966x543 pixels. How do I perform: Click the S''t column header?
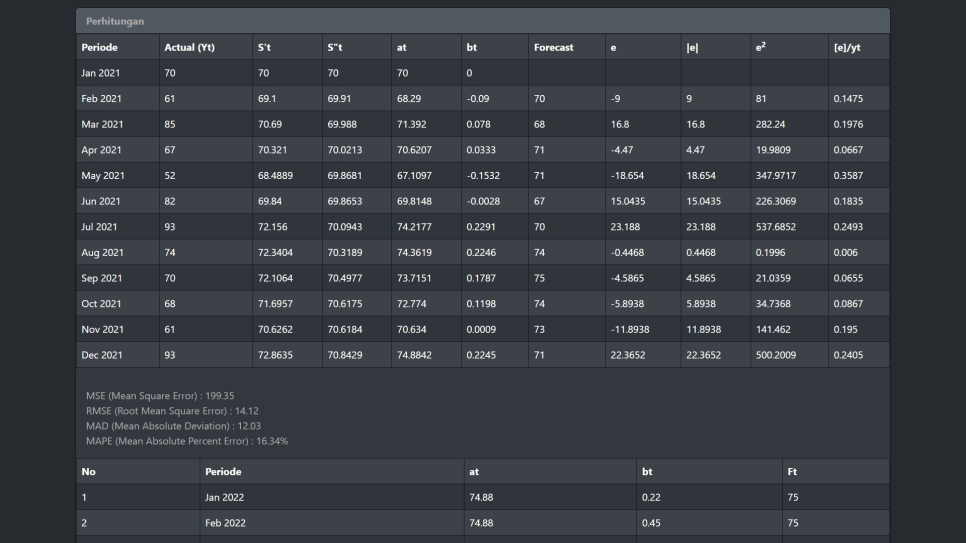335,47
